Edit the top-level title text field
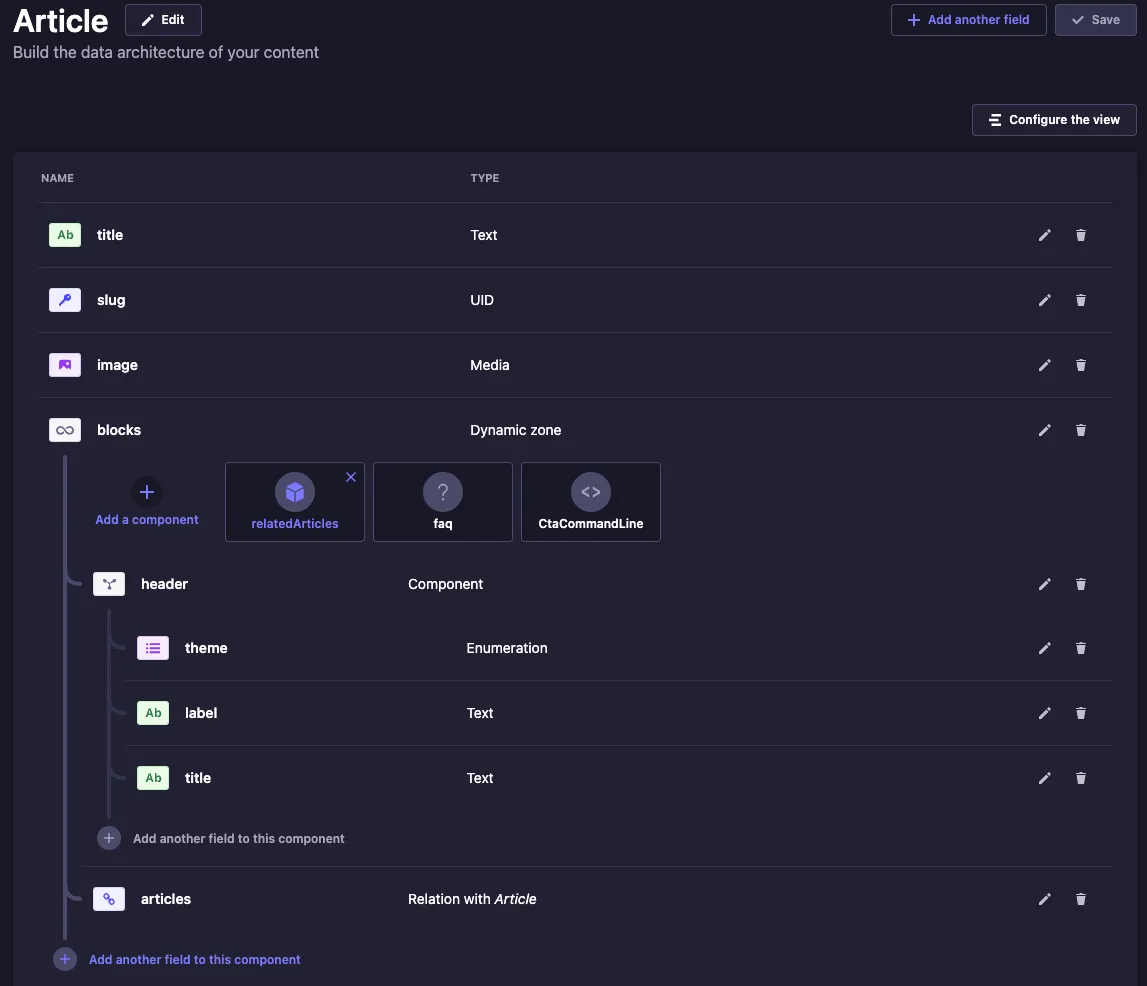 pos(1044,235)
